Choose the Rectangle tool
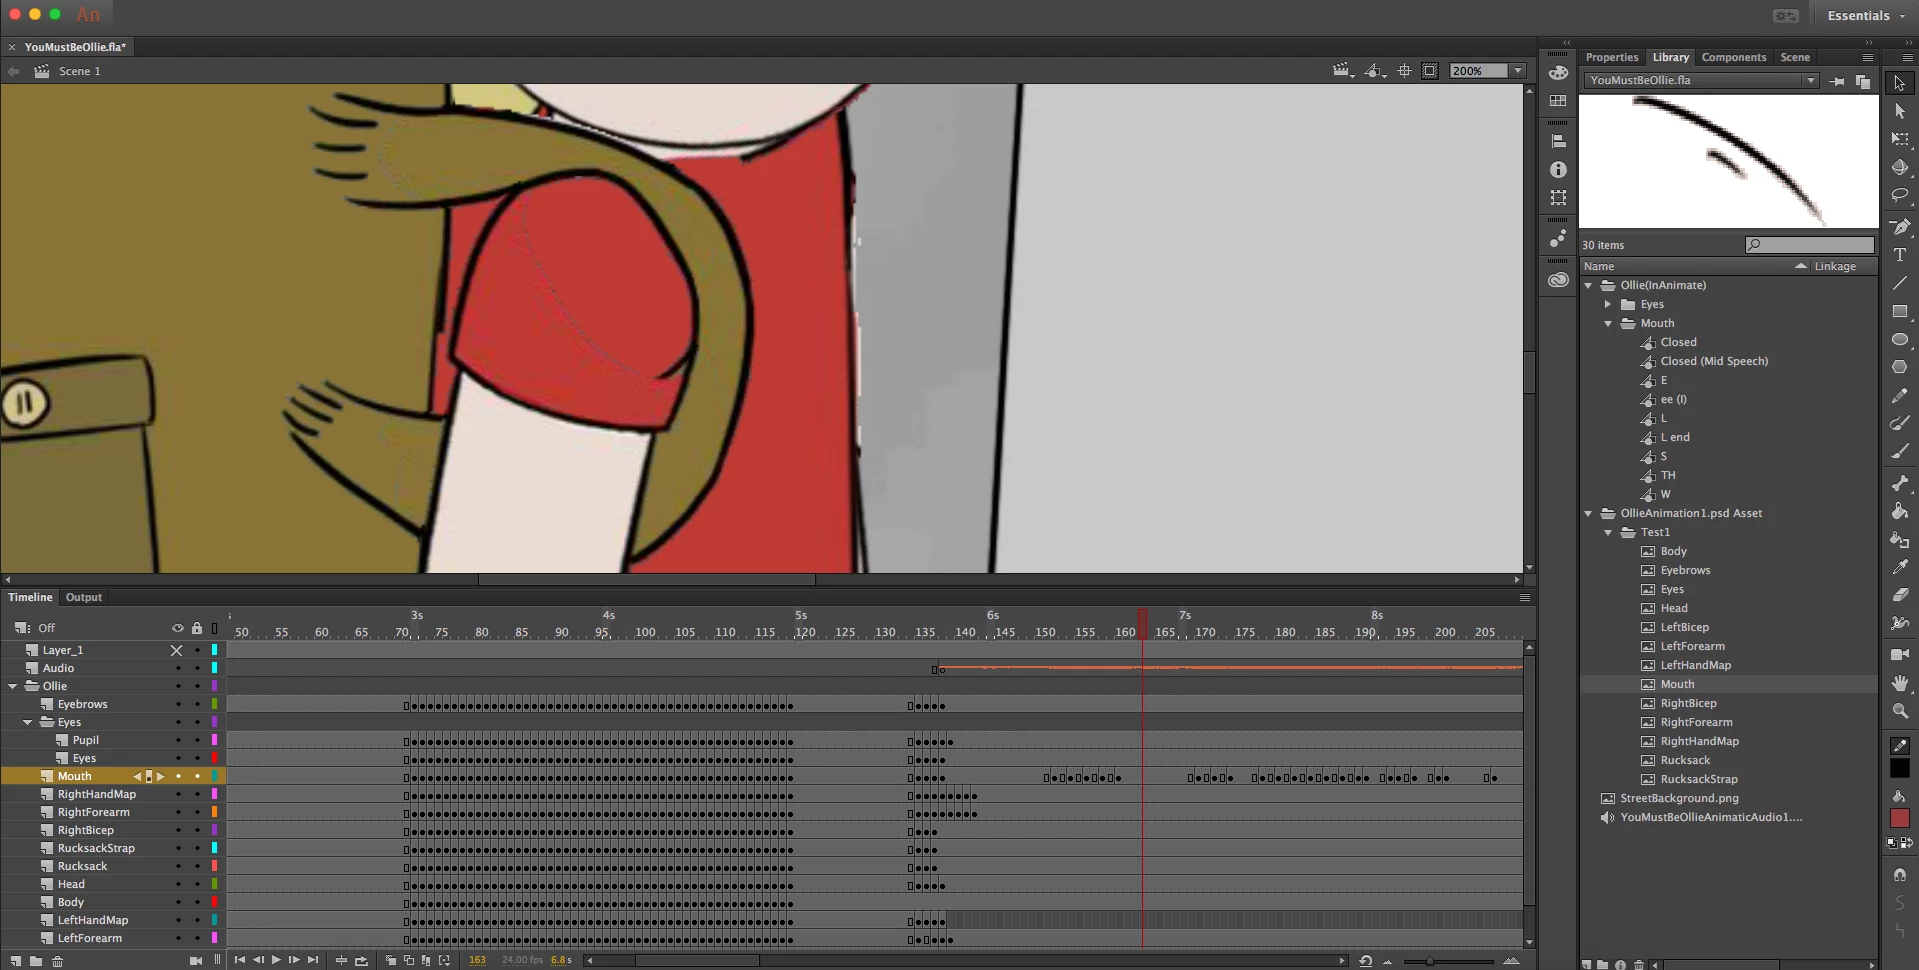1919x970 pixels. click(x=1900, y=311)
